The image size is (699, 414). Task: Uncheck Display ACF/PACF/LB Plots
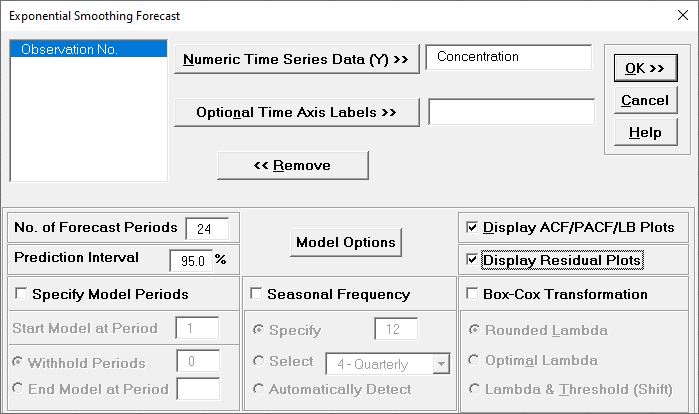point(472,228)
